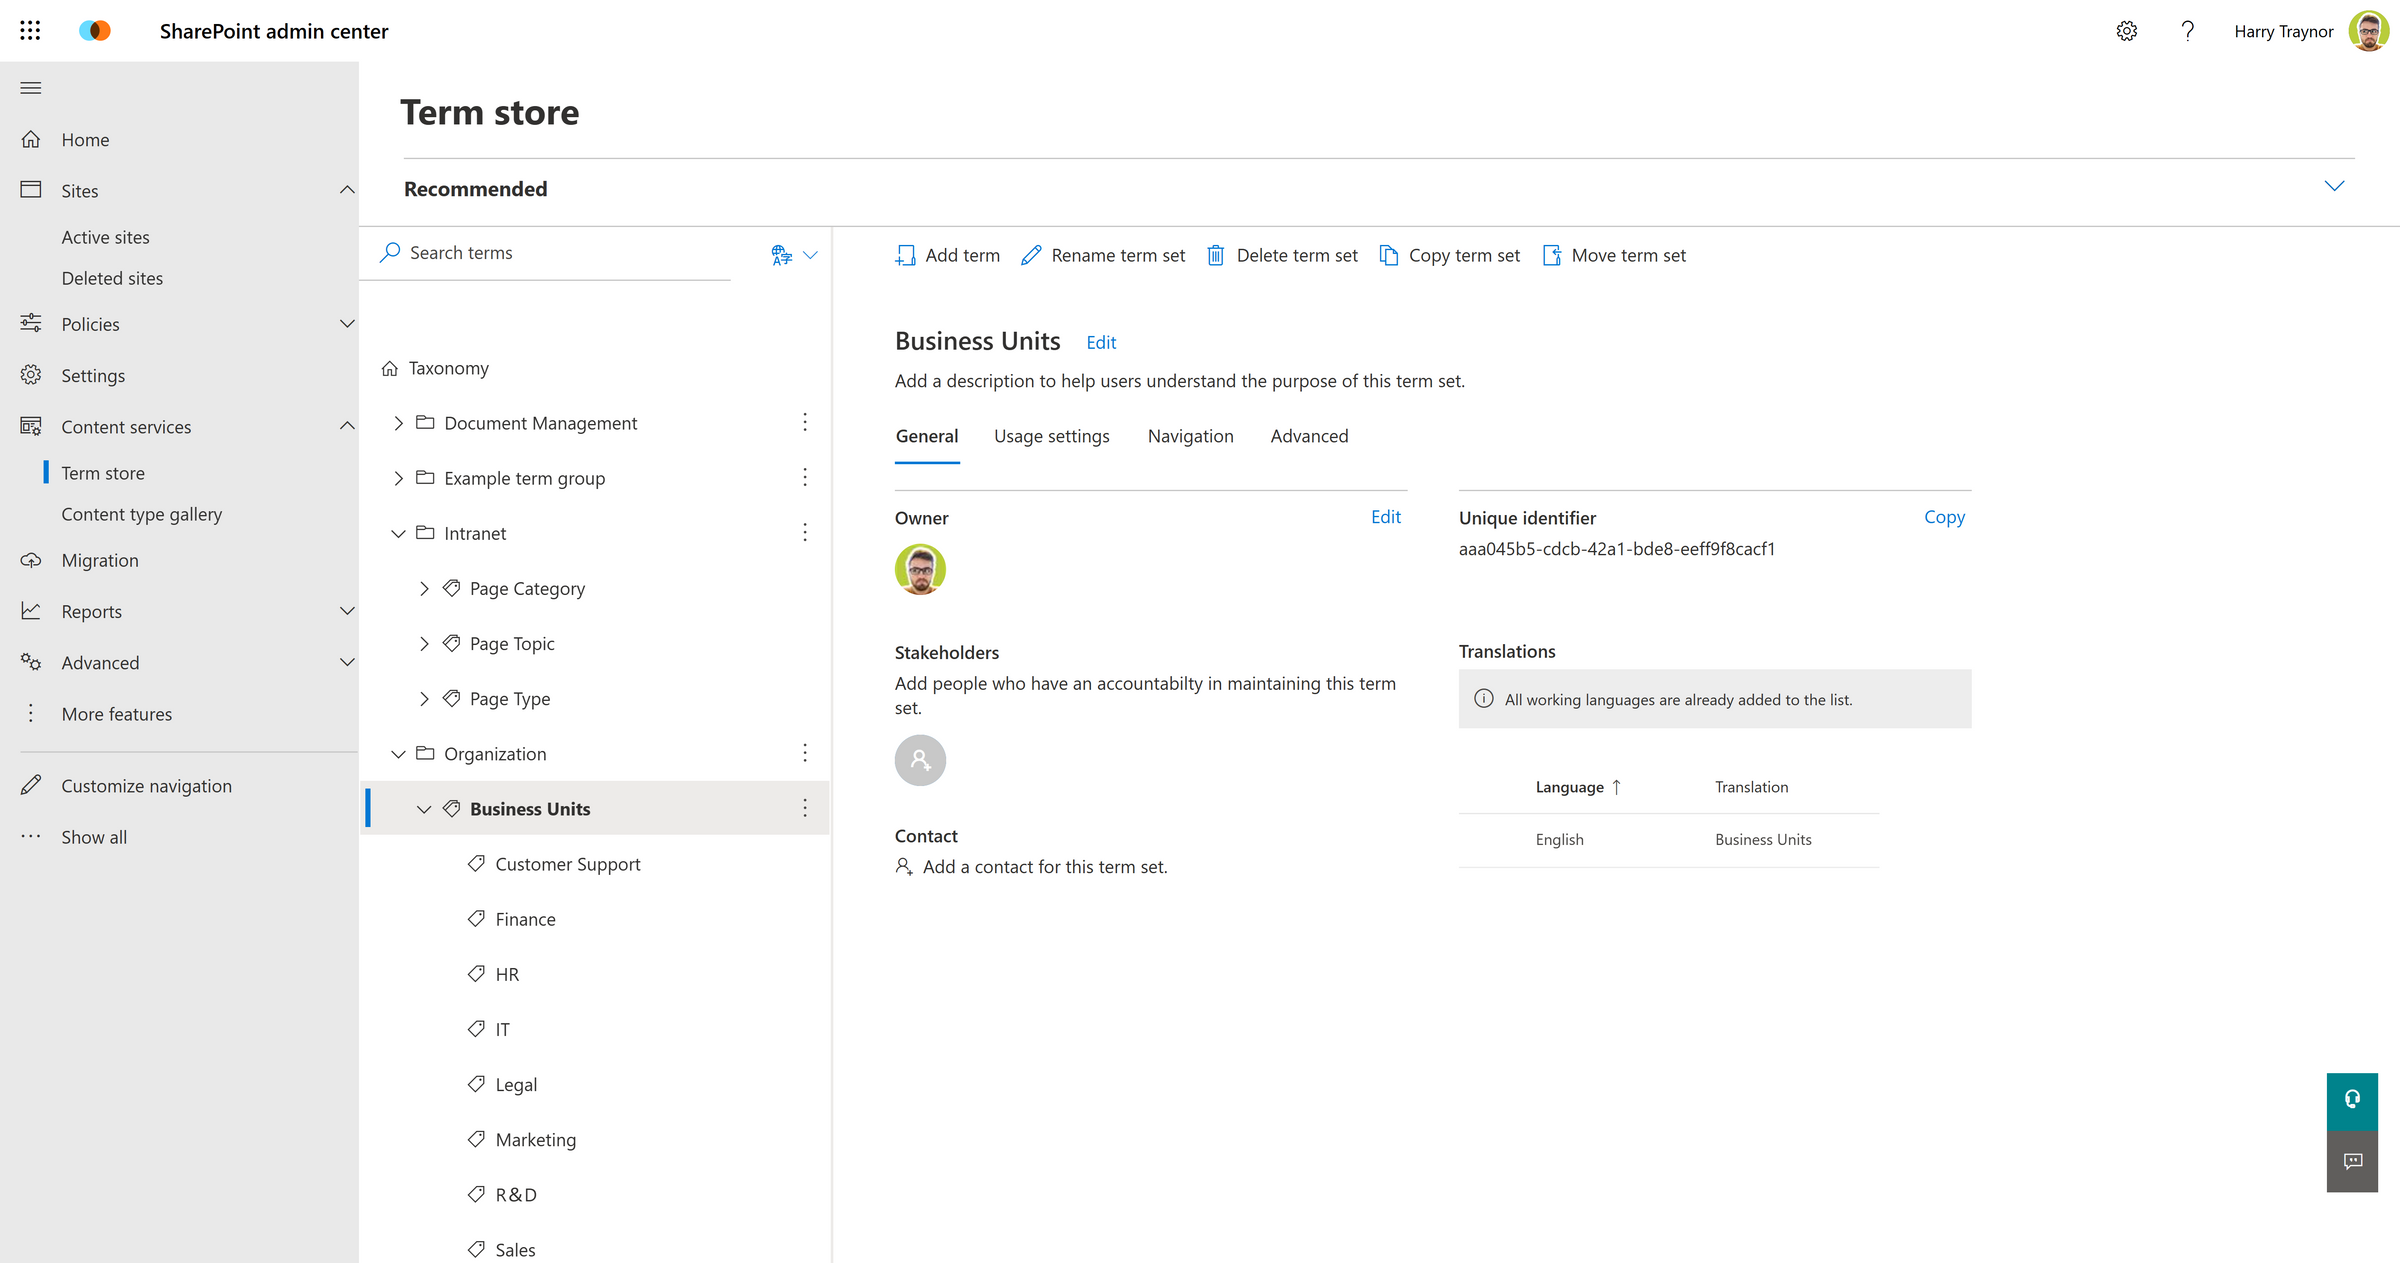Open the translation language view icon near search
Image resolution: width=2400 pixels, height=1263 pixels.
[781, 255]
